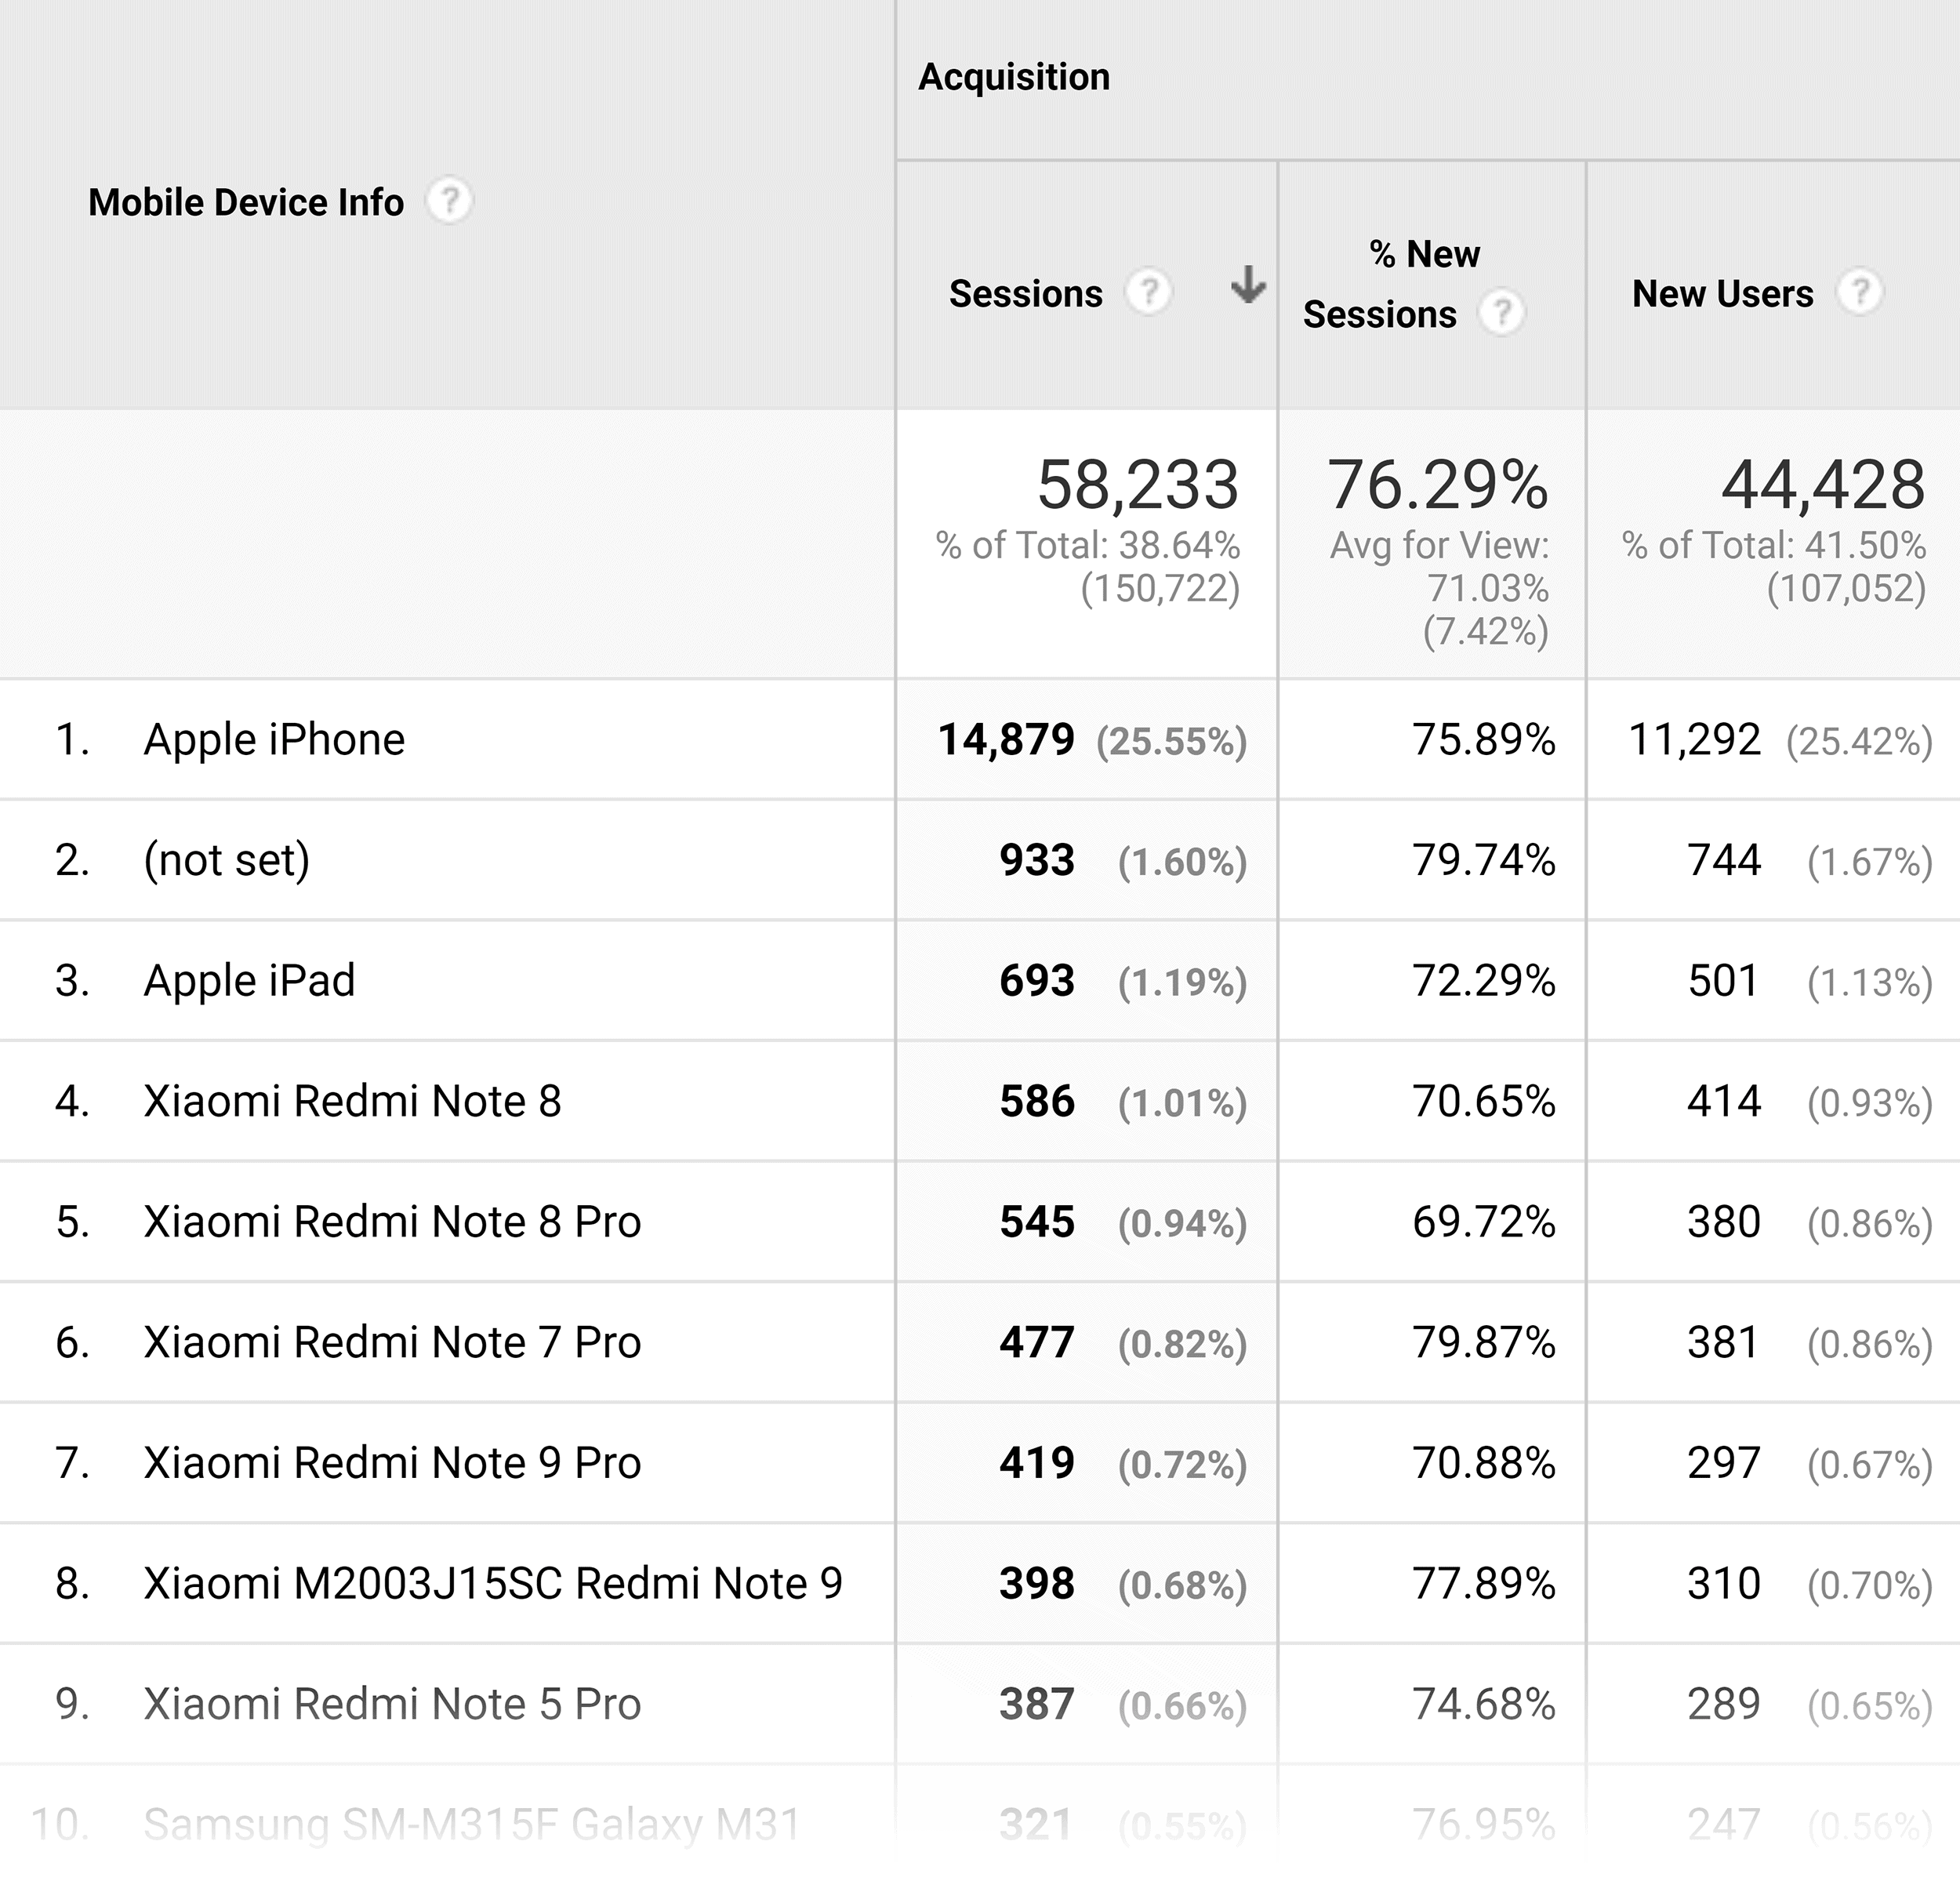Open the Xiaomi Redmi Note 5 Pro link

click(392, 1704)
